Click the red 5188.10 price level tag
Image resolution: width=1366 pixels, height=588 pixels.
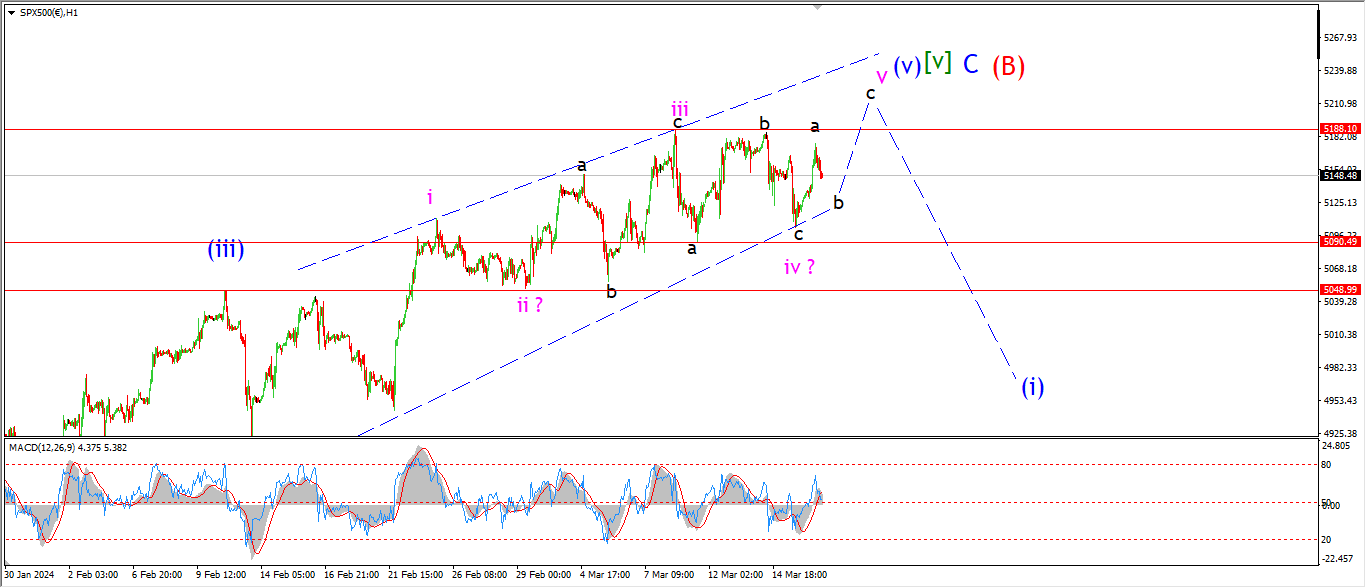coord(1340,129)
